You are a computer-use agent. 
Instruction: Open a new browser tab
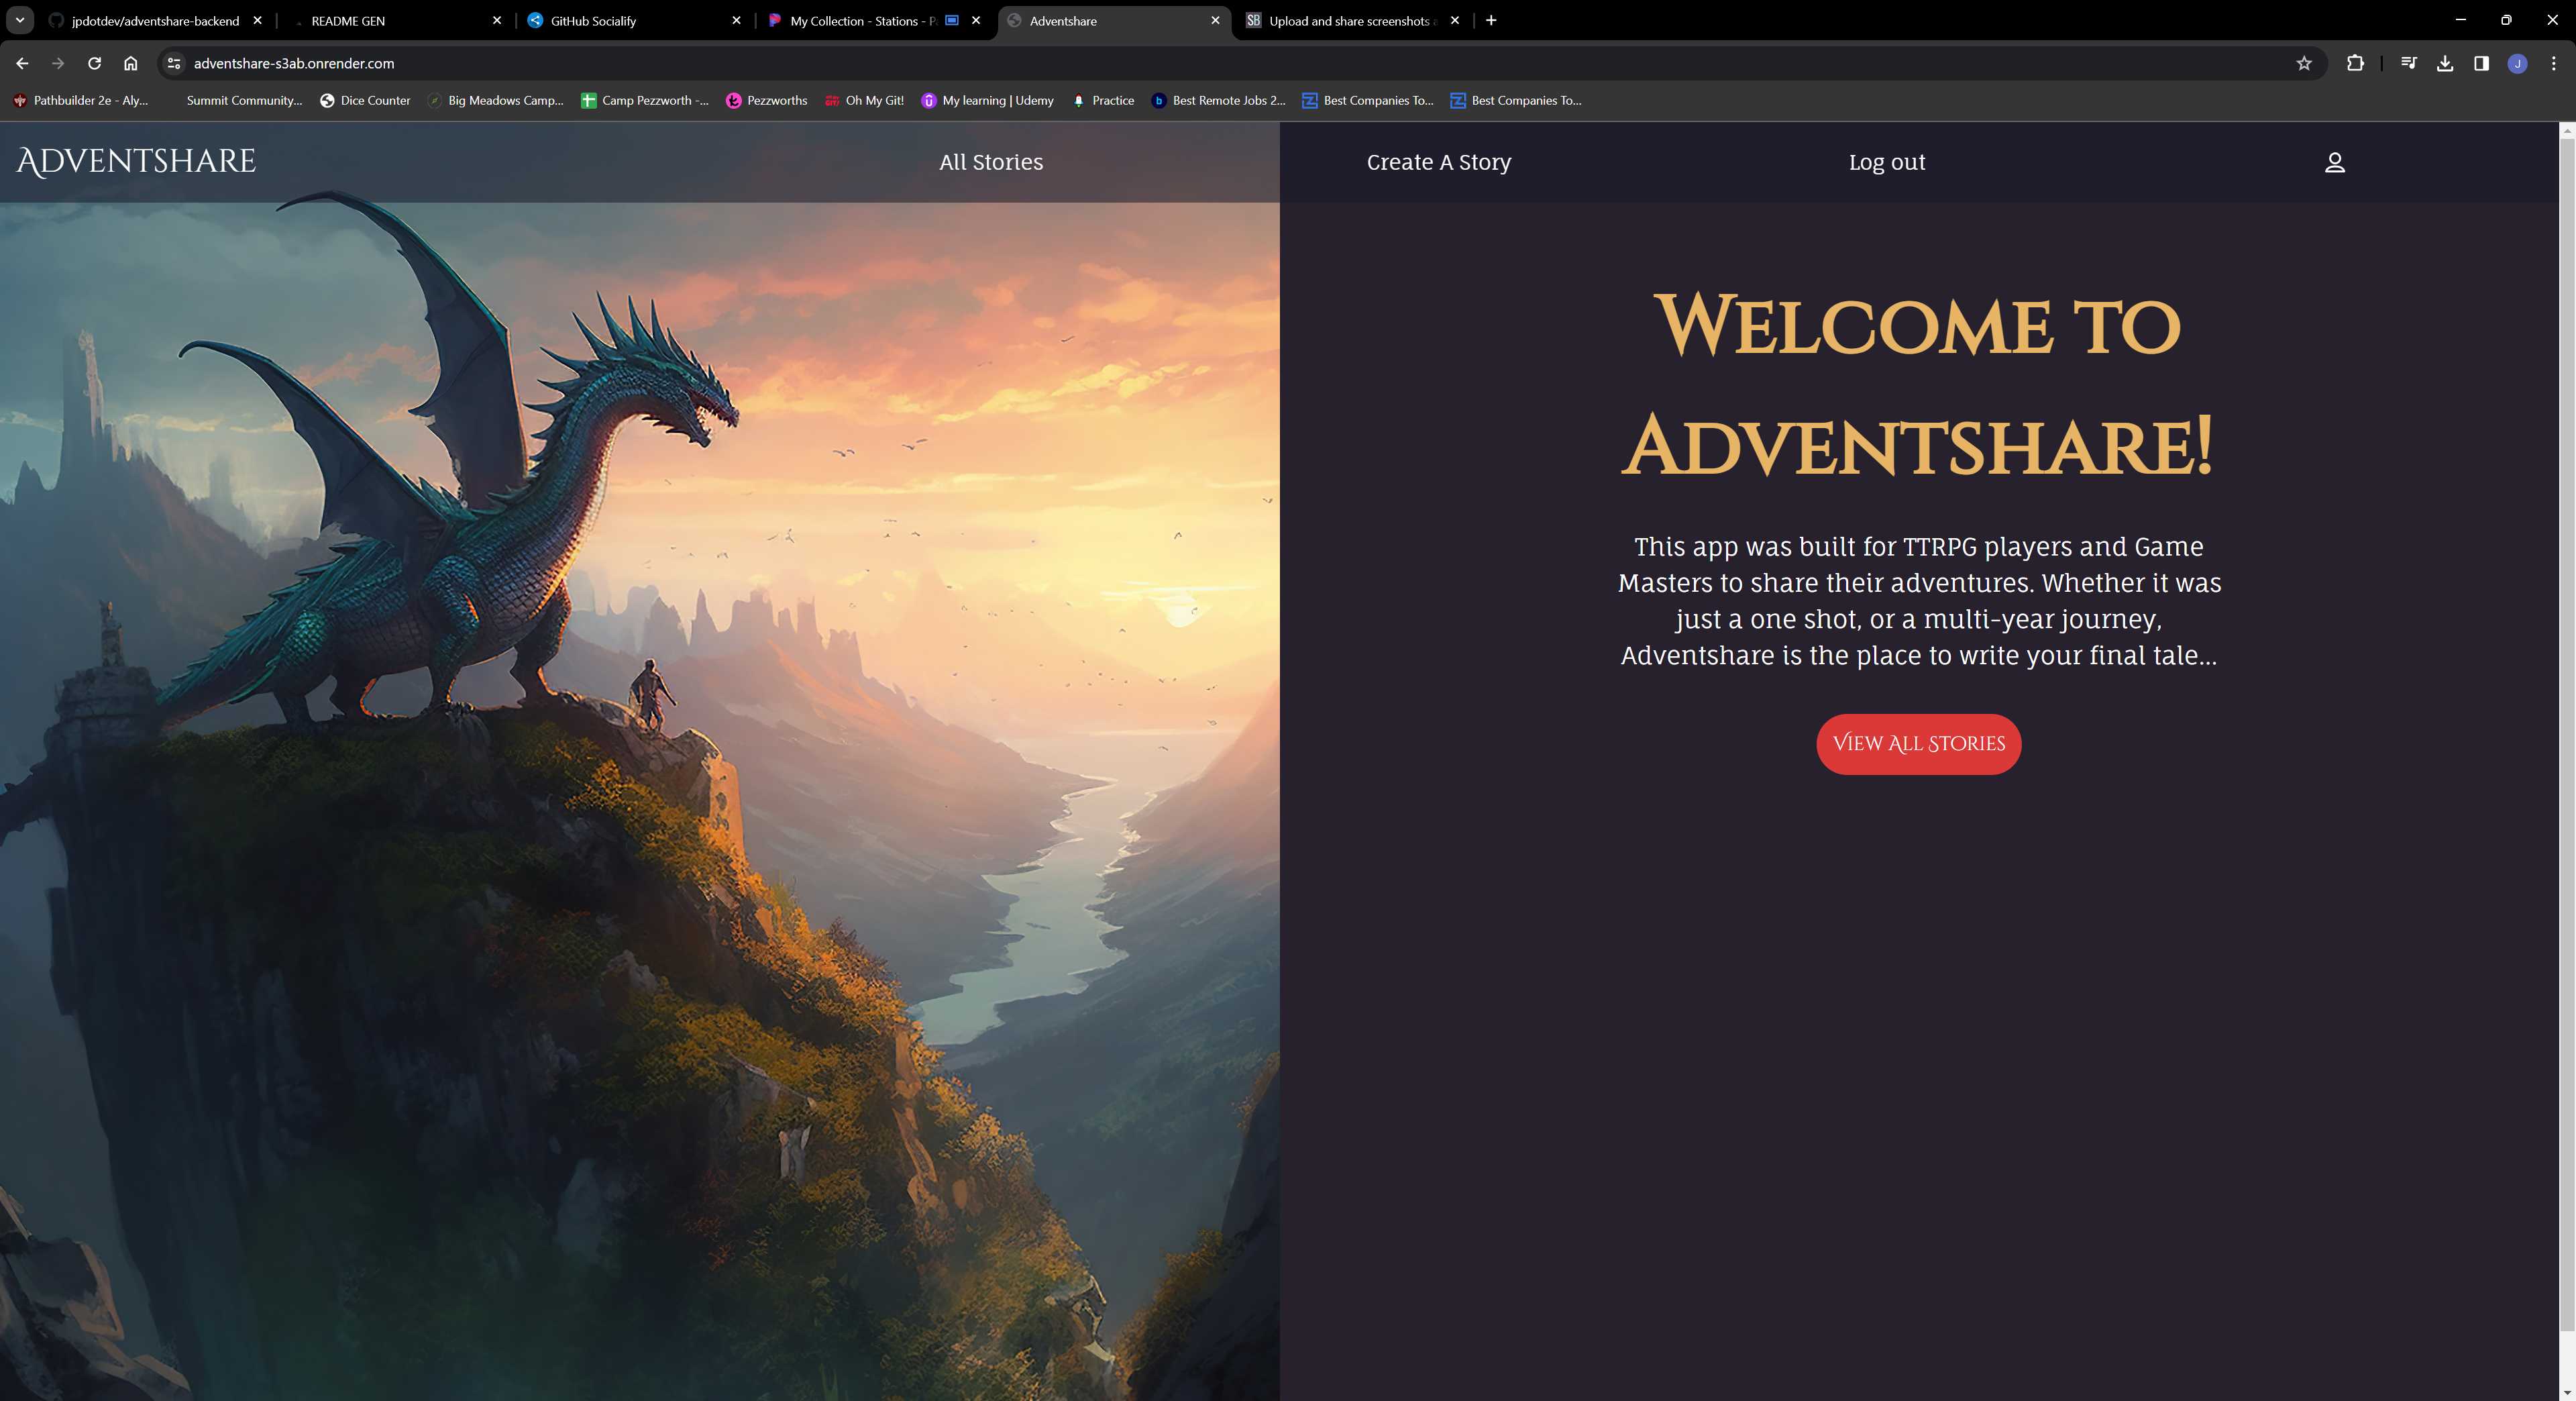pyautogui.click(x=1491, y=20)
